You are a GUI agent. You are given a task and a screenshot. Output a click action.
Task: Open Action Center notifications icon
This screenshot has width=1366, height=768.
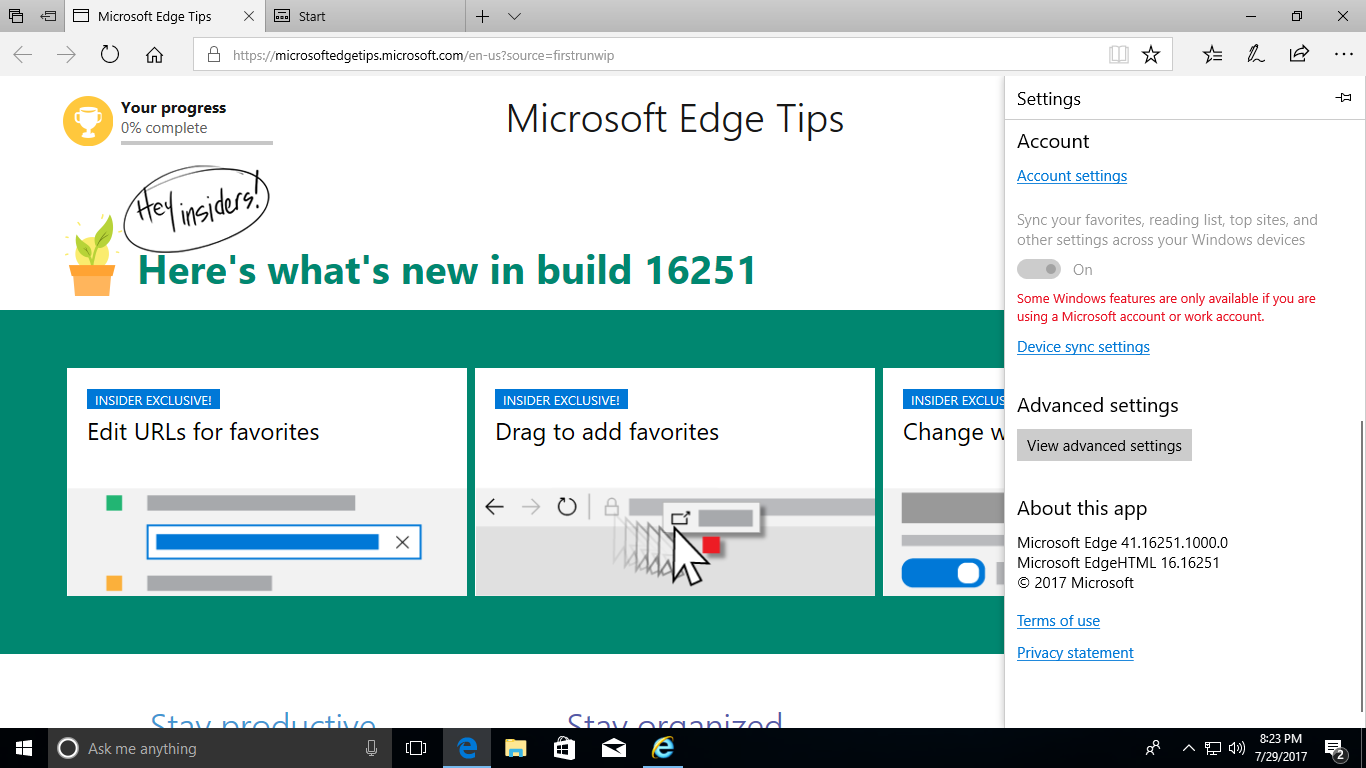click(x=1335, y=748)
